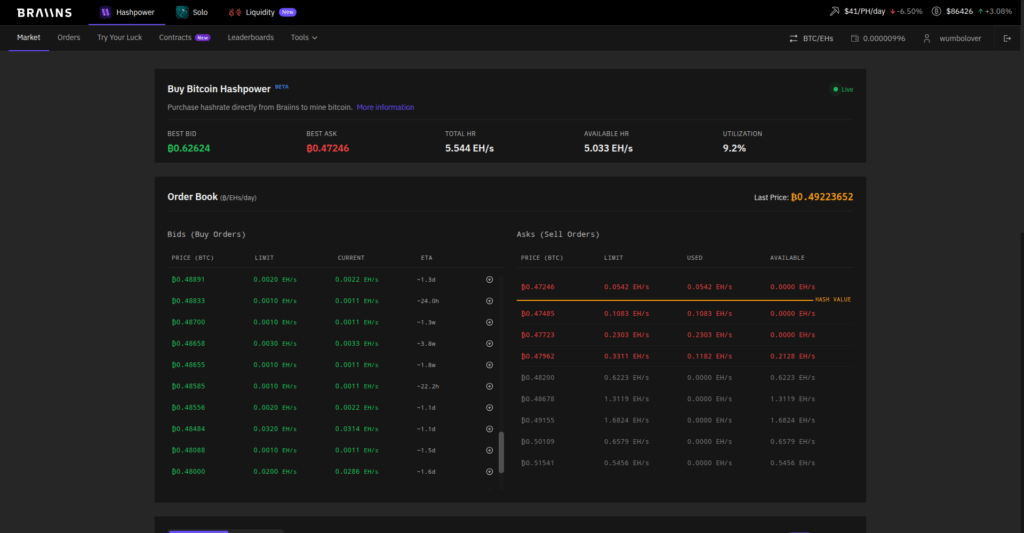Select ask price 0.47962

(537, 357)
